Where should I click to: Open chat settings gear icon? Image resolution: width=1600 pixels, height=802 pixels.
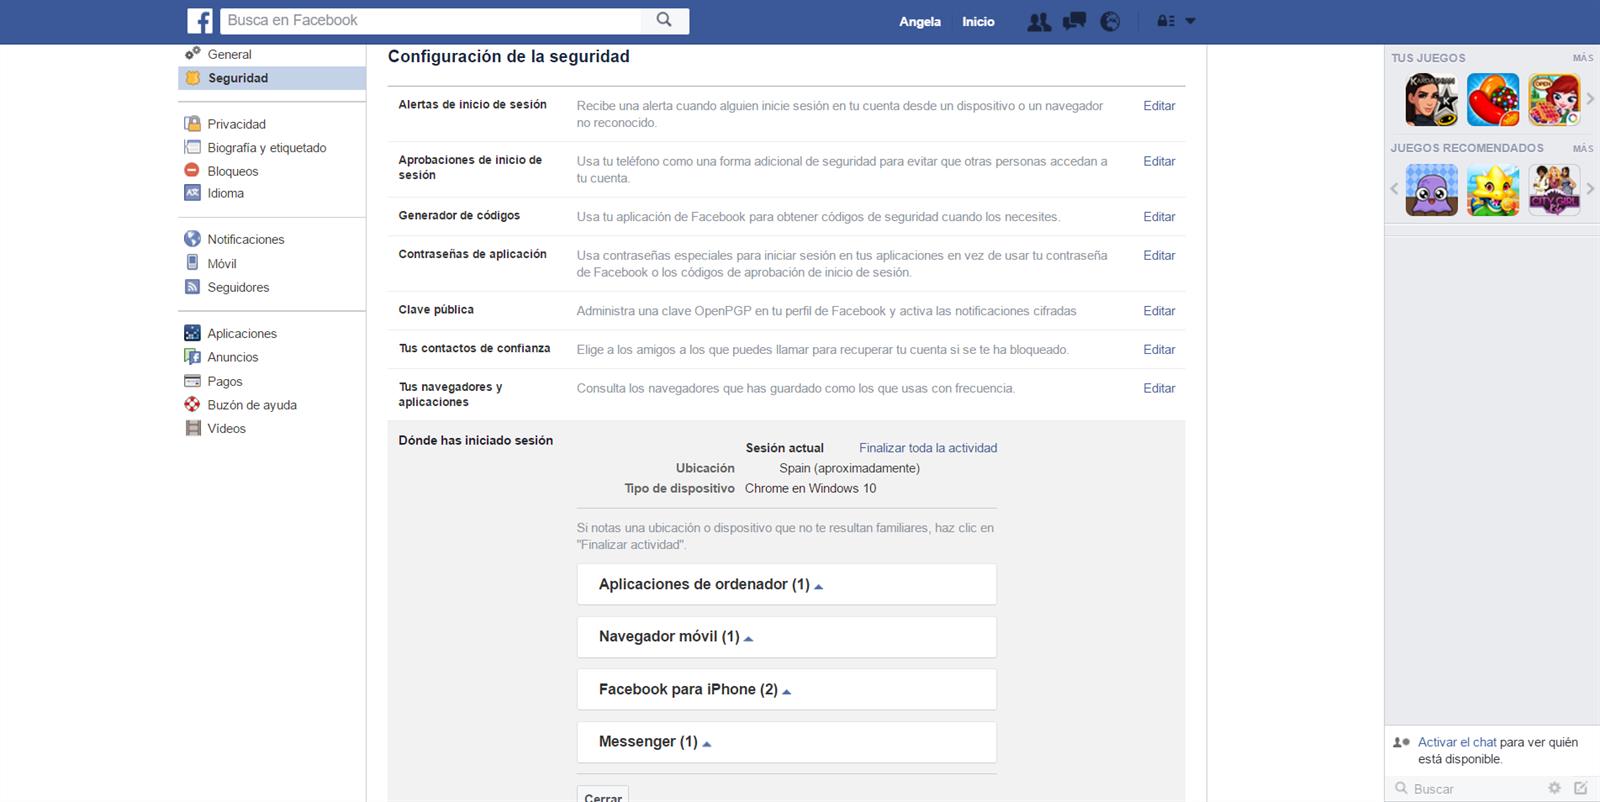click(x=1554, y=788)
